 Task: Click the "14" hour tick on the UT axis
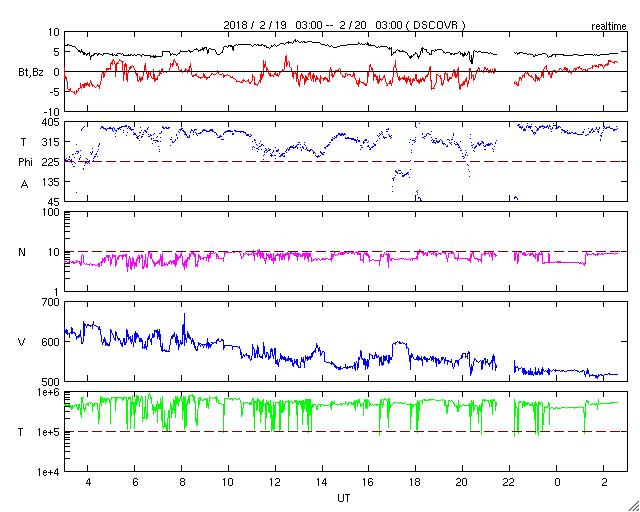[x=322, y=482]
